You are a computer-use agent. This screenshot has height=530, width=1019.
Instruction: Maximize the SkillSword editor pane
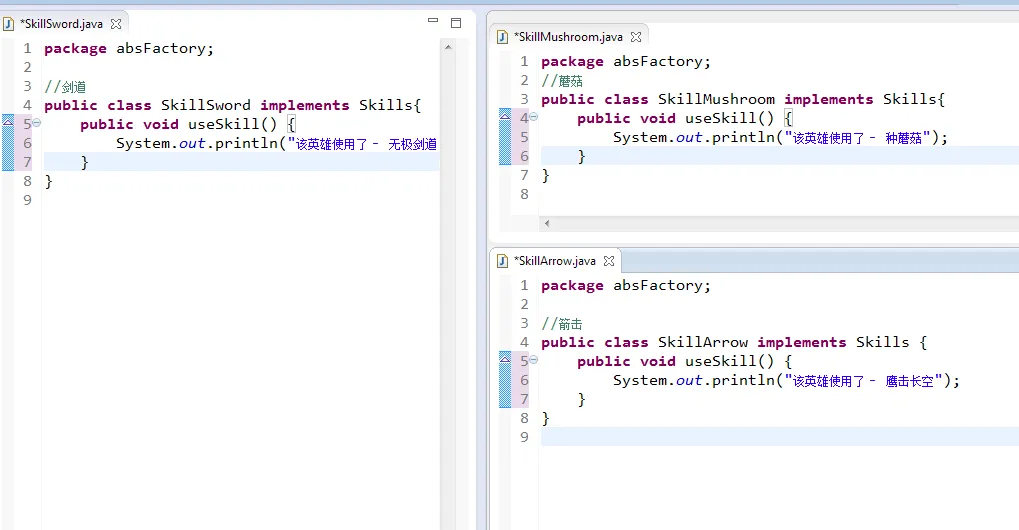(x=456, y=22)
